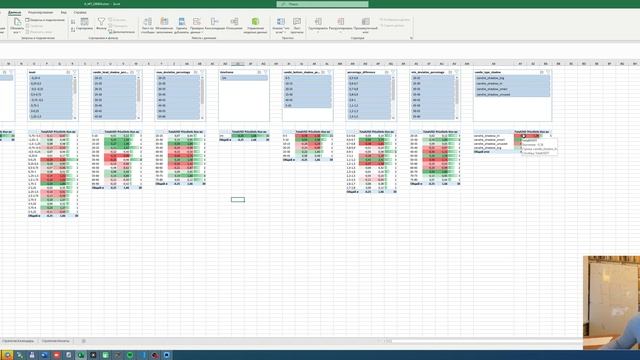Screen dimensions: 640x360
Task: Open the Review (Рецензирование) ribbon tab
Action: click(40, 13)
